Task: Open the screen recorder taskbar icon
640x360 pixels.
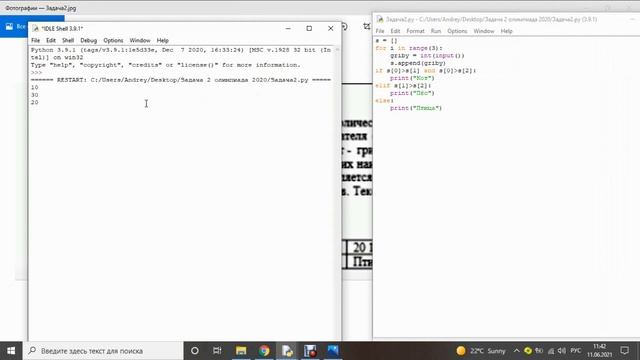Action: point(310,351)
